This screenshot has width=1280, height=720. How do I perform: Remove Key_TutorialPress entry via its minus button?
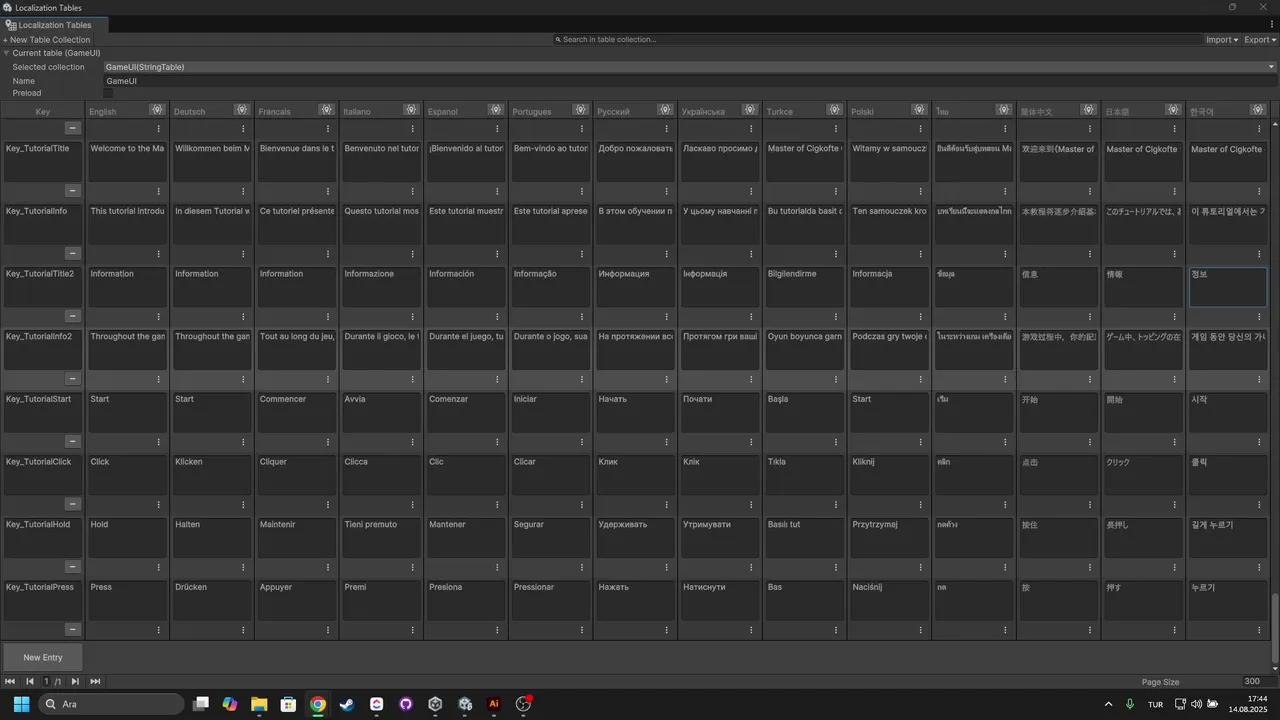[x=72, y=629]
